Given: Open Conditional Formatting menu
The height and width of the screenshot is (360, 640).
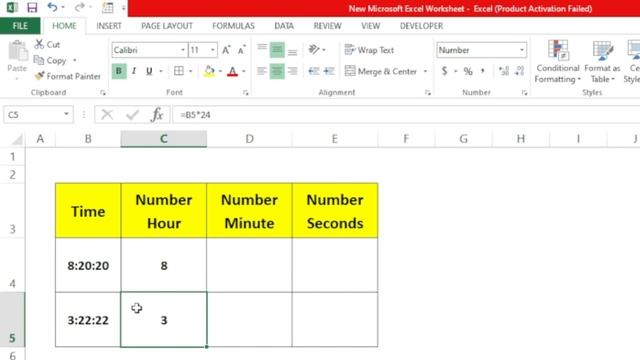Looking at the screenshot, I should [558, 62].
